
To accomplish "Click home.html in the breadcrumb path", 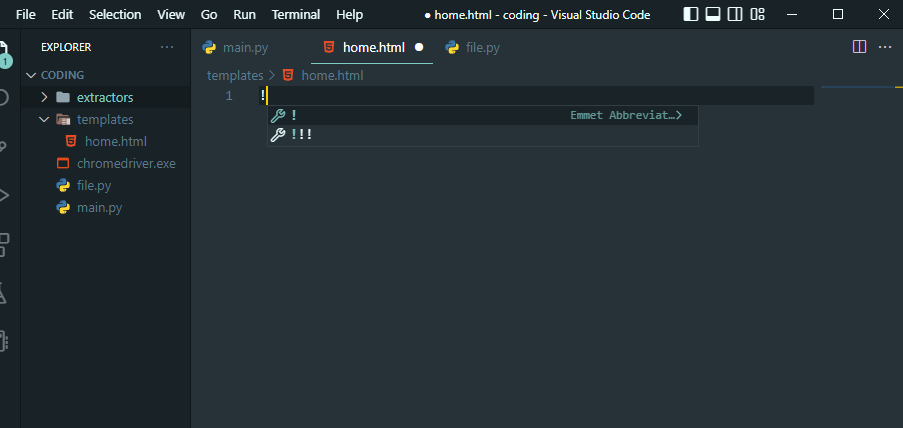I will (332, 75).
